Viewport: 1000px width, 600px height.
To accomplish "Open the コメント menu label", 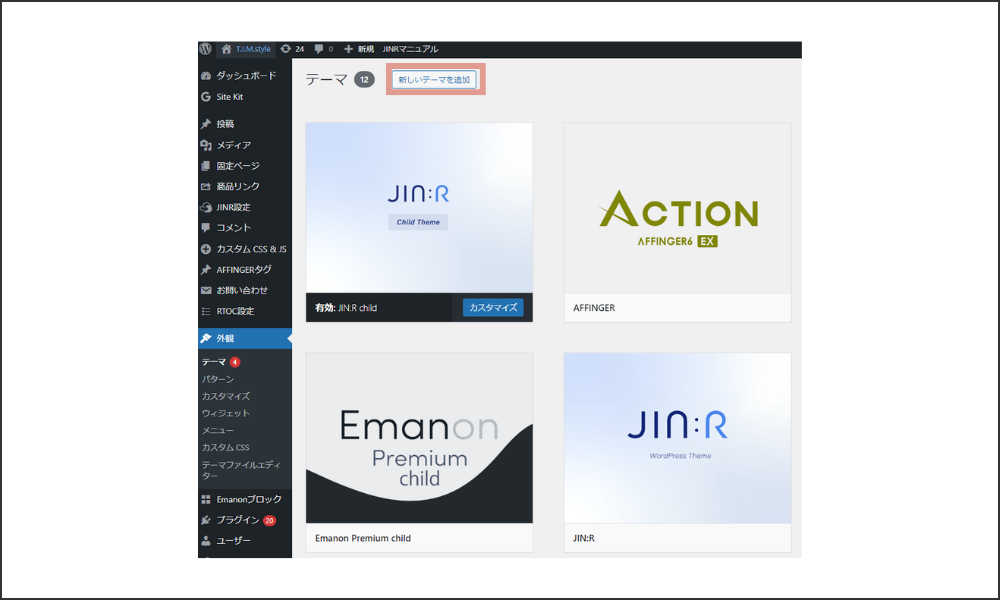I will 233,228.
